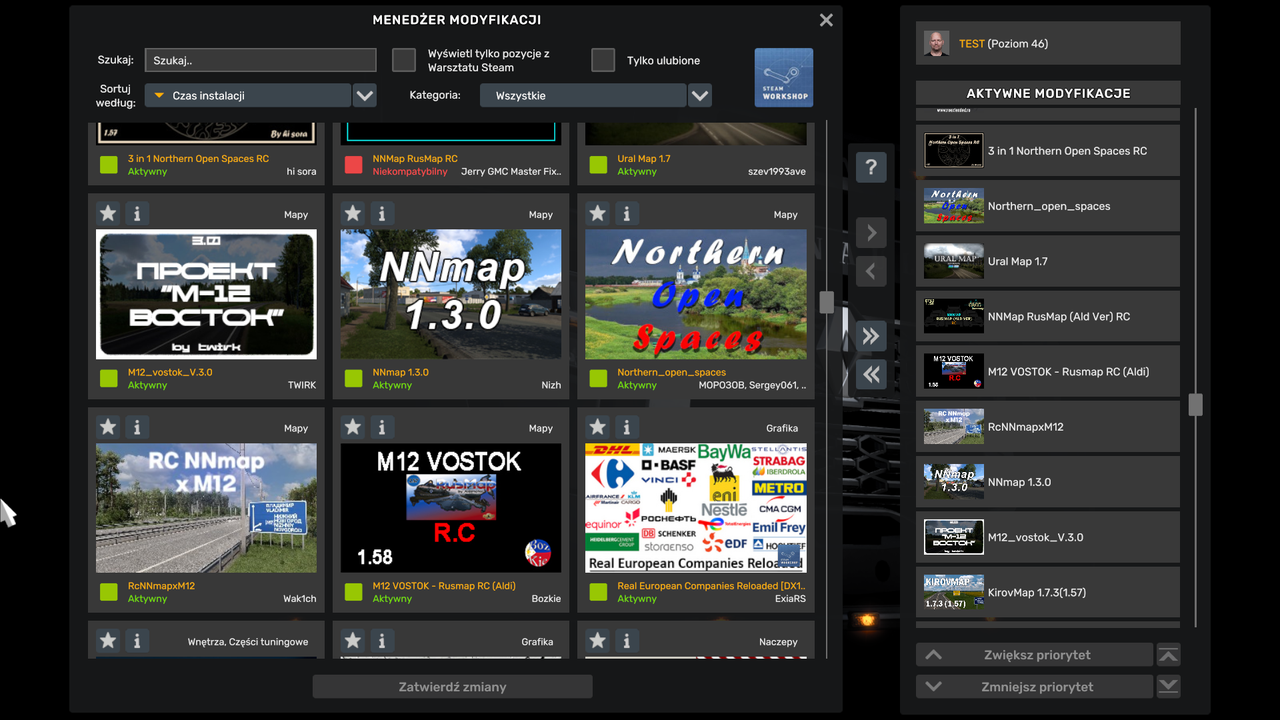Open the help question mark icon
Screen dimensions: 1280x720
point(870,167)
